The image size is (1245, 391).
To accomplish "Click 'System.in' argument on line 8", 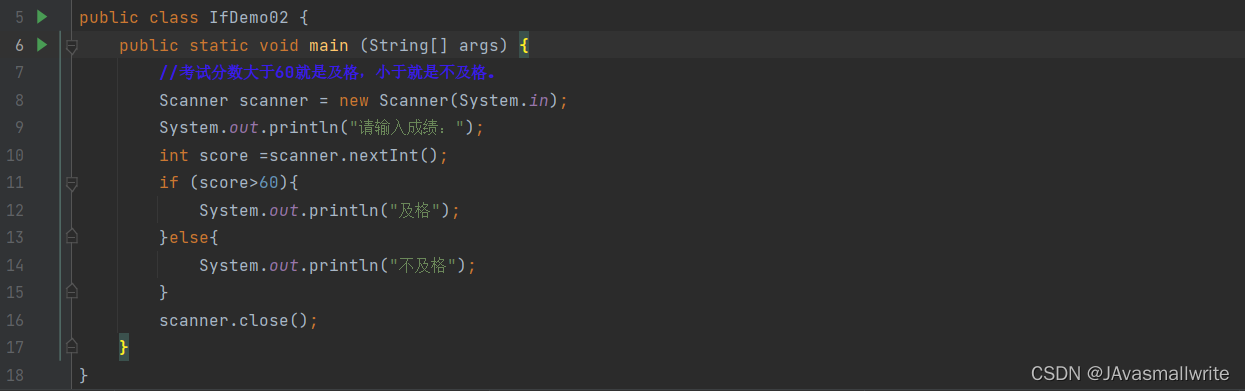I will point(503,100).
